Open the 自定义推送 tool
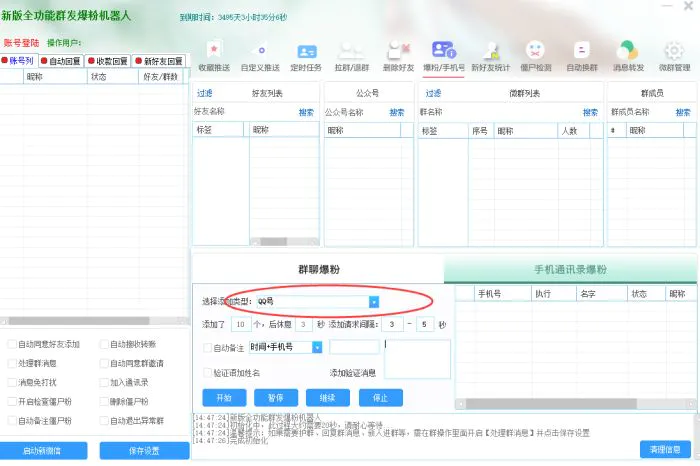This screenshot has width=700, height=466. (x=260, y=56)
